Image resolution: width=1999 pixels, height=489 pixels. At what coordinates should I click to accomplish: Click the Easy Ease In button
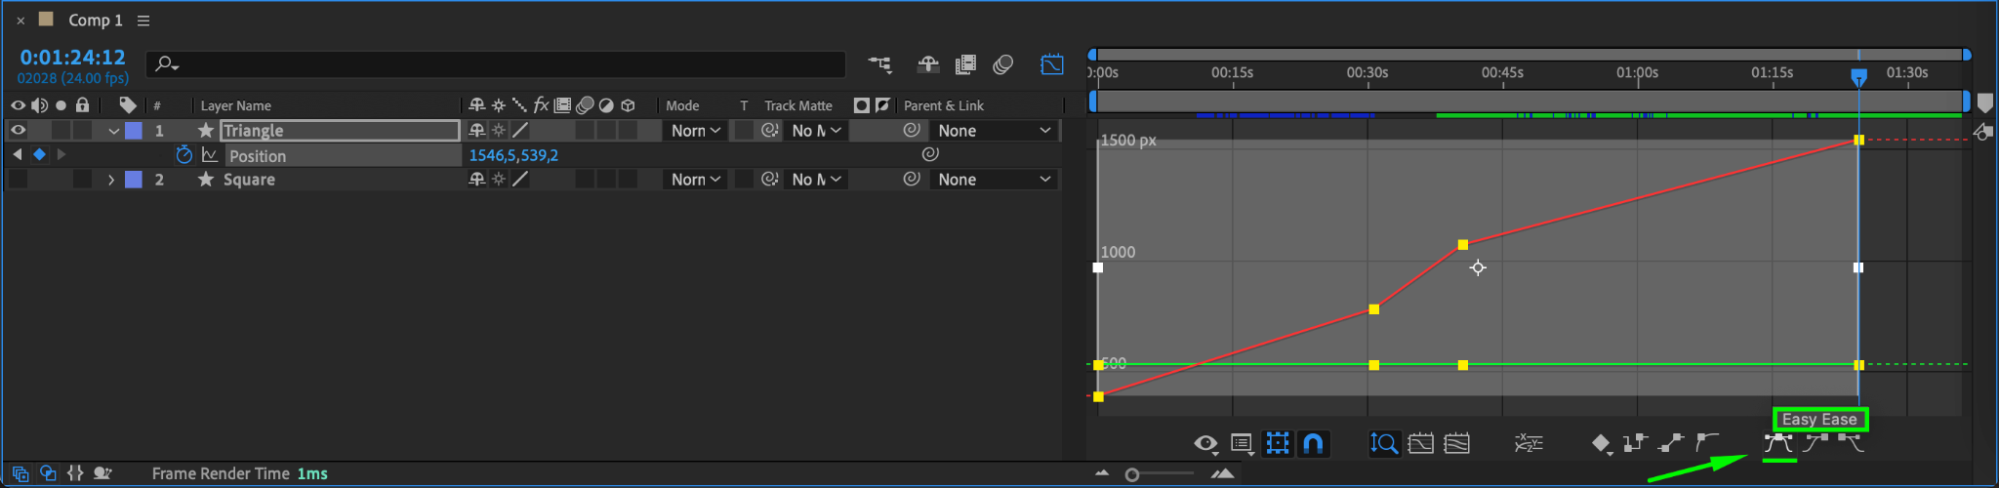pos(1815,443)
